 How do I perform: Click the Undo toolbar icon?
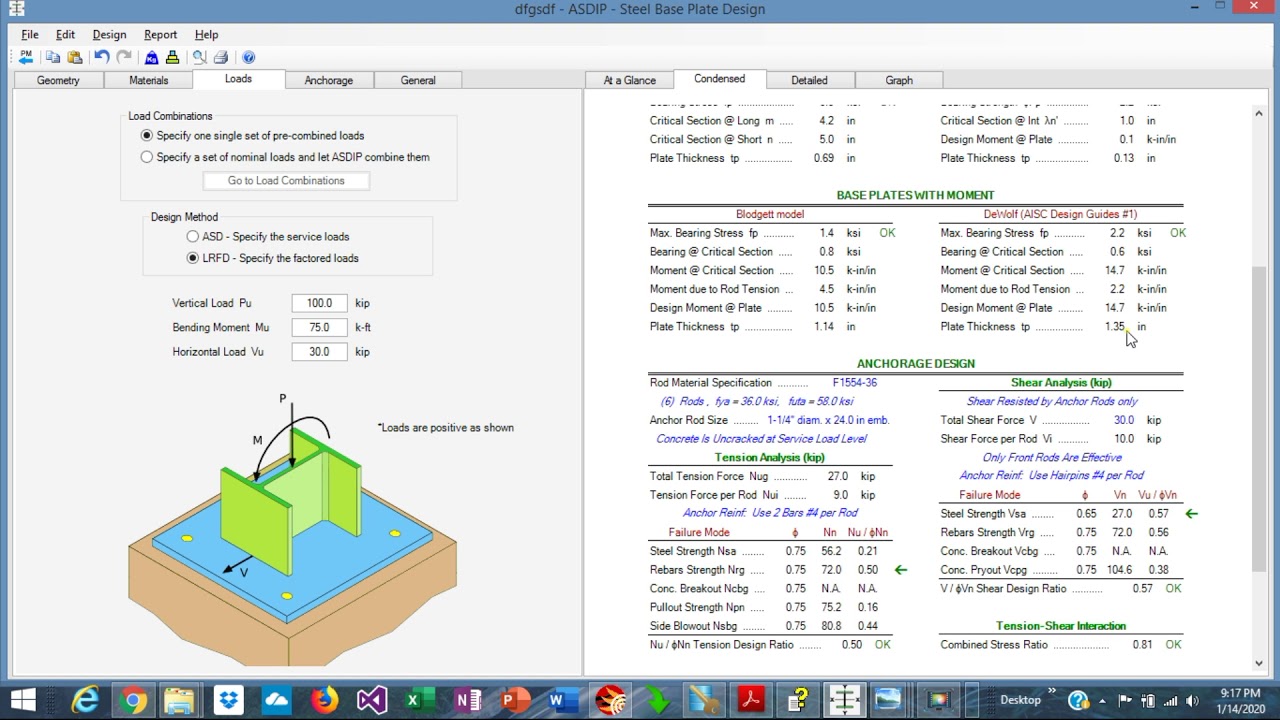[102, 57]
